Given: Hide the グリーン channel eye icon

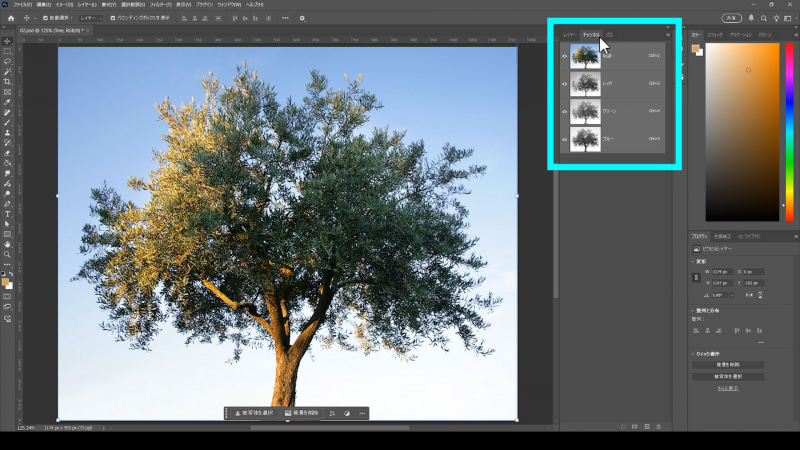Looking at the screenshot, I should tap(564, 111).
